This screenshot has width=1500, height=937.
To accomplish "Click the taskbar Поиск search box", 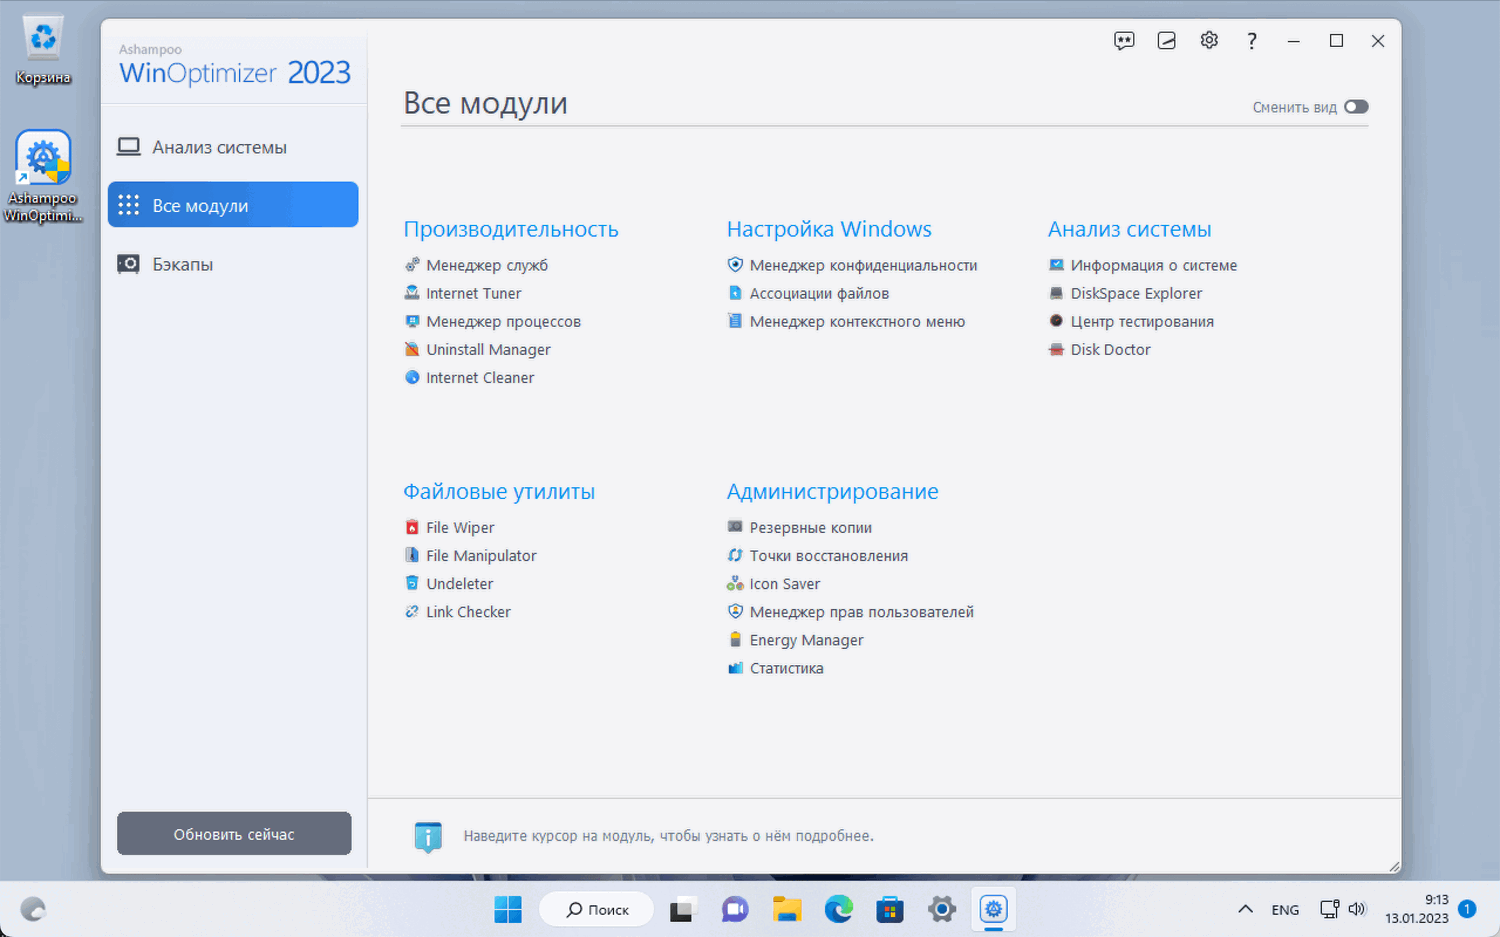I will coord(596,909).
